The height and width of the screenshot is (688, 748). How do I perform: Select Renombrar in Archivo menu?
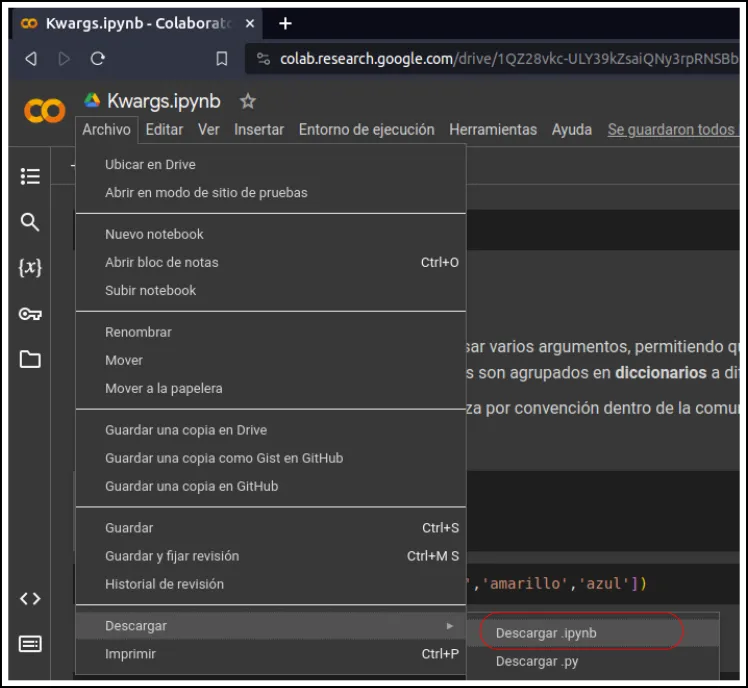271,332
